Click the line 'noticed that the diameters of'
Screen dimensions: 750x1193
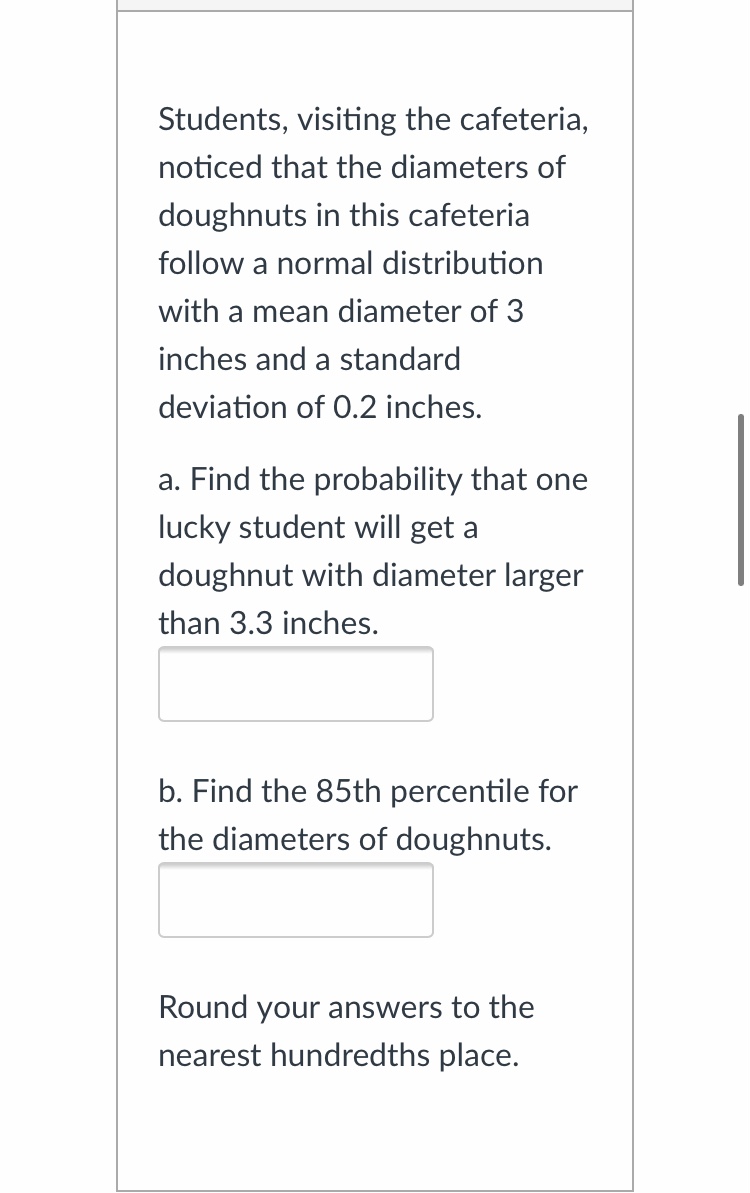(x=361, y=168)
